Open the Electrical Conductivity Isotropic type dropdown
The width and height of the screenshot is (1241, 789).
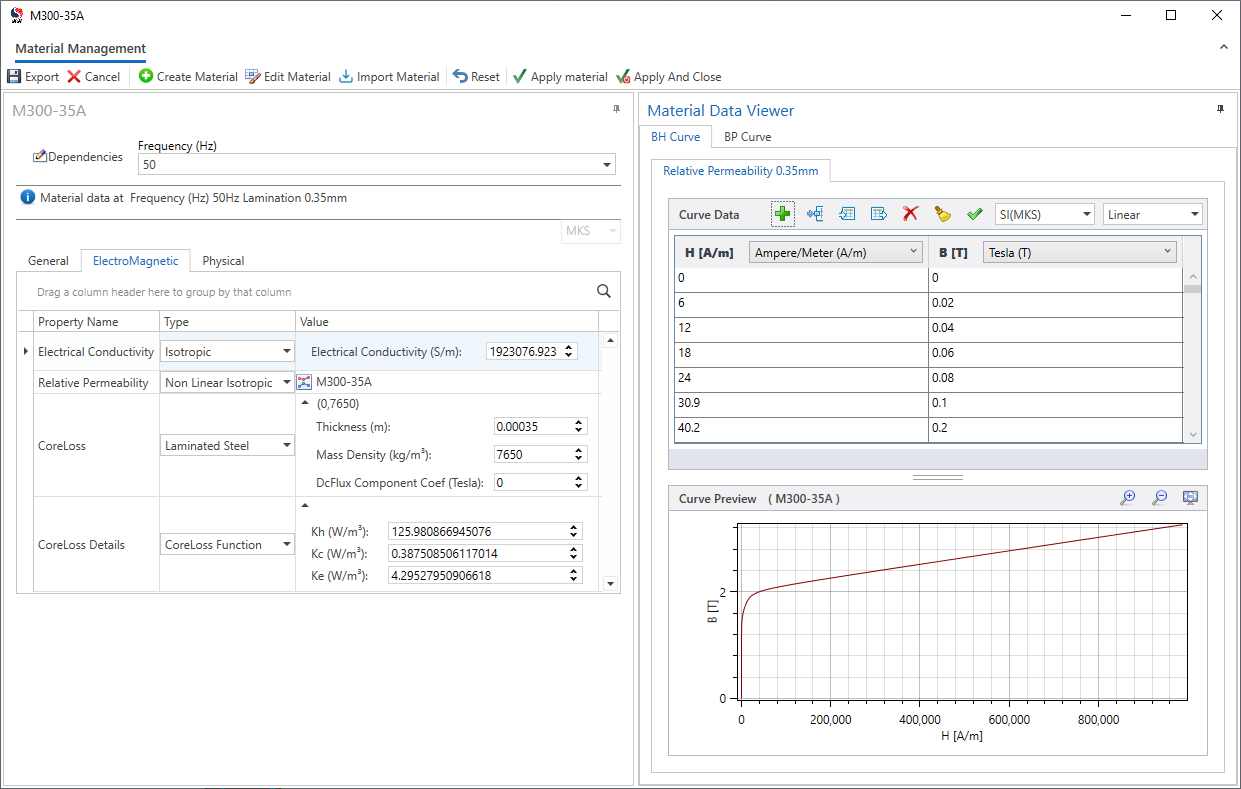tap(287, 351)
